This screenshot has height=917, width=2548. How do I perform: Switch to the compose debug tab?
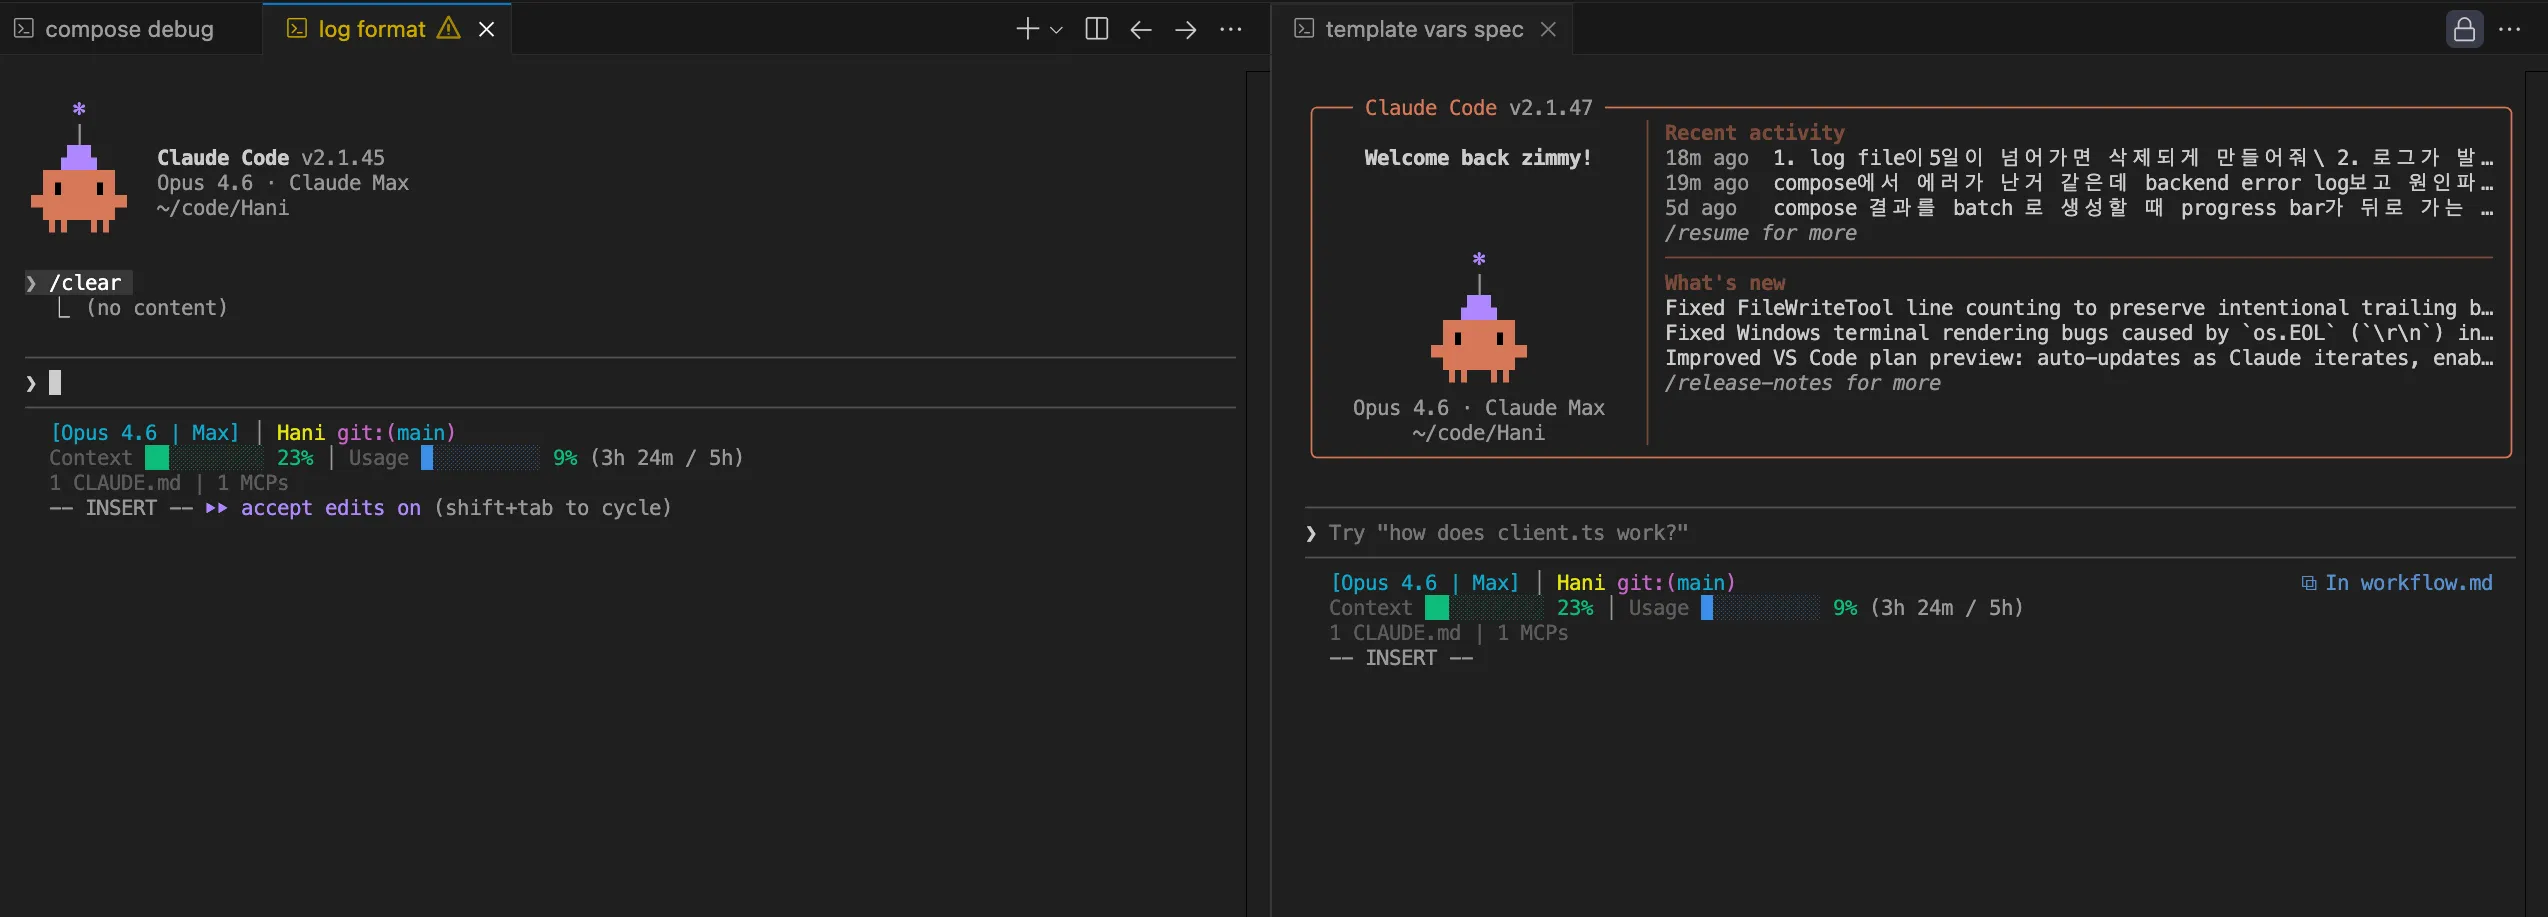tap(129, 29)
